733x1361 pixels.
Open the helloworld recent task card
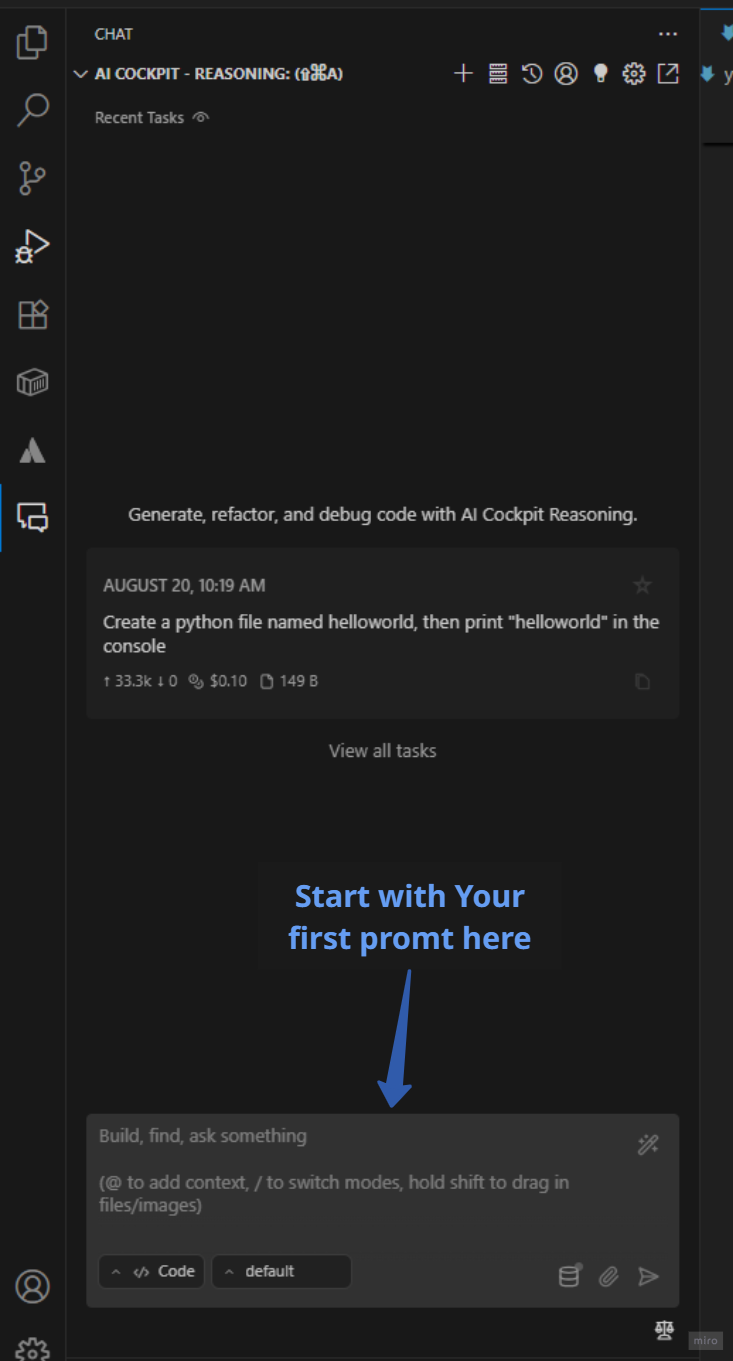[x=381, y=633]
